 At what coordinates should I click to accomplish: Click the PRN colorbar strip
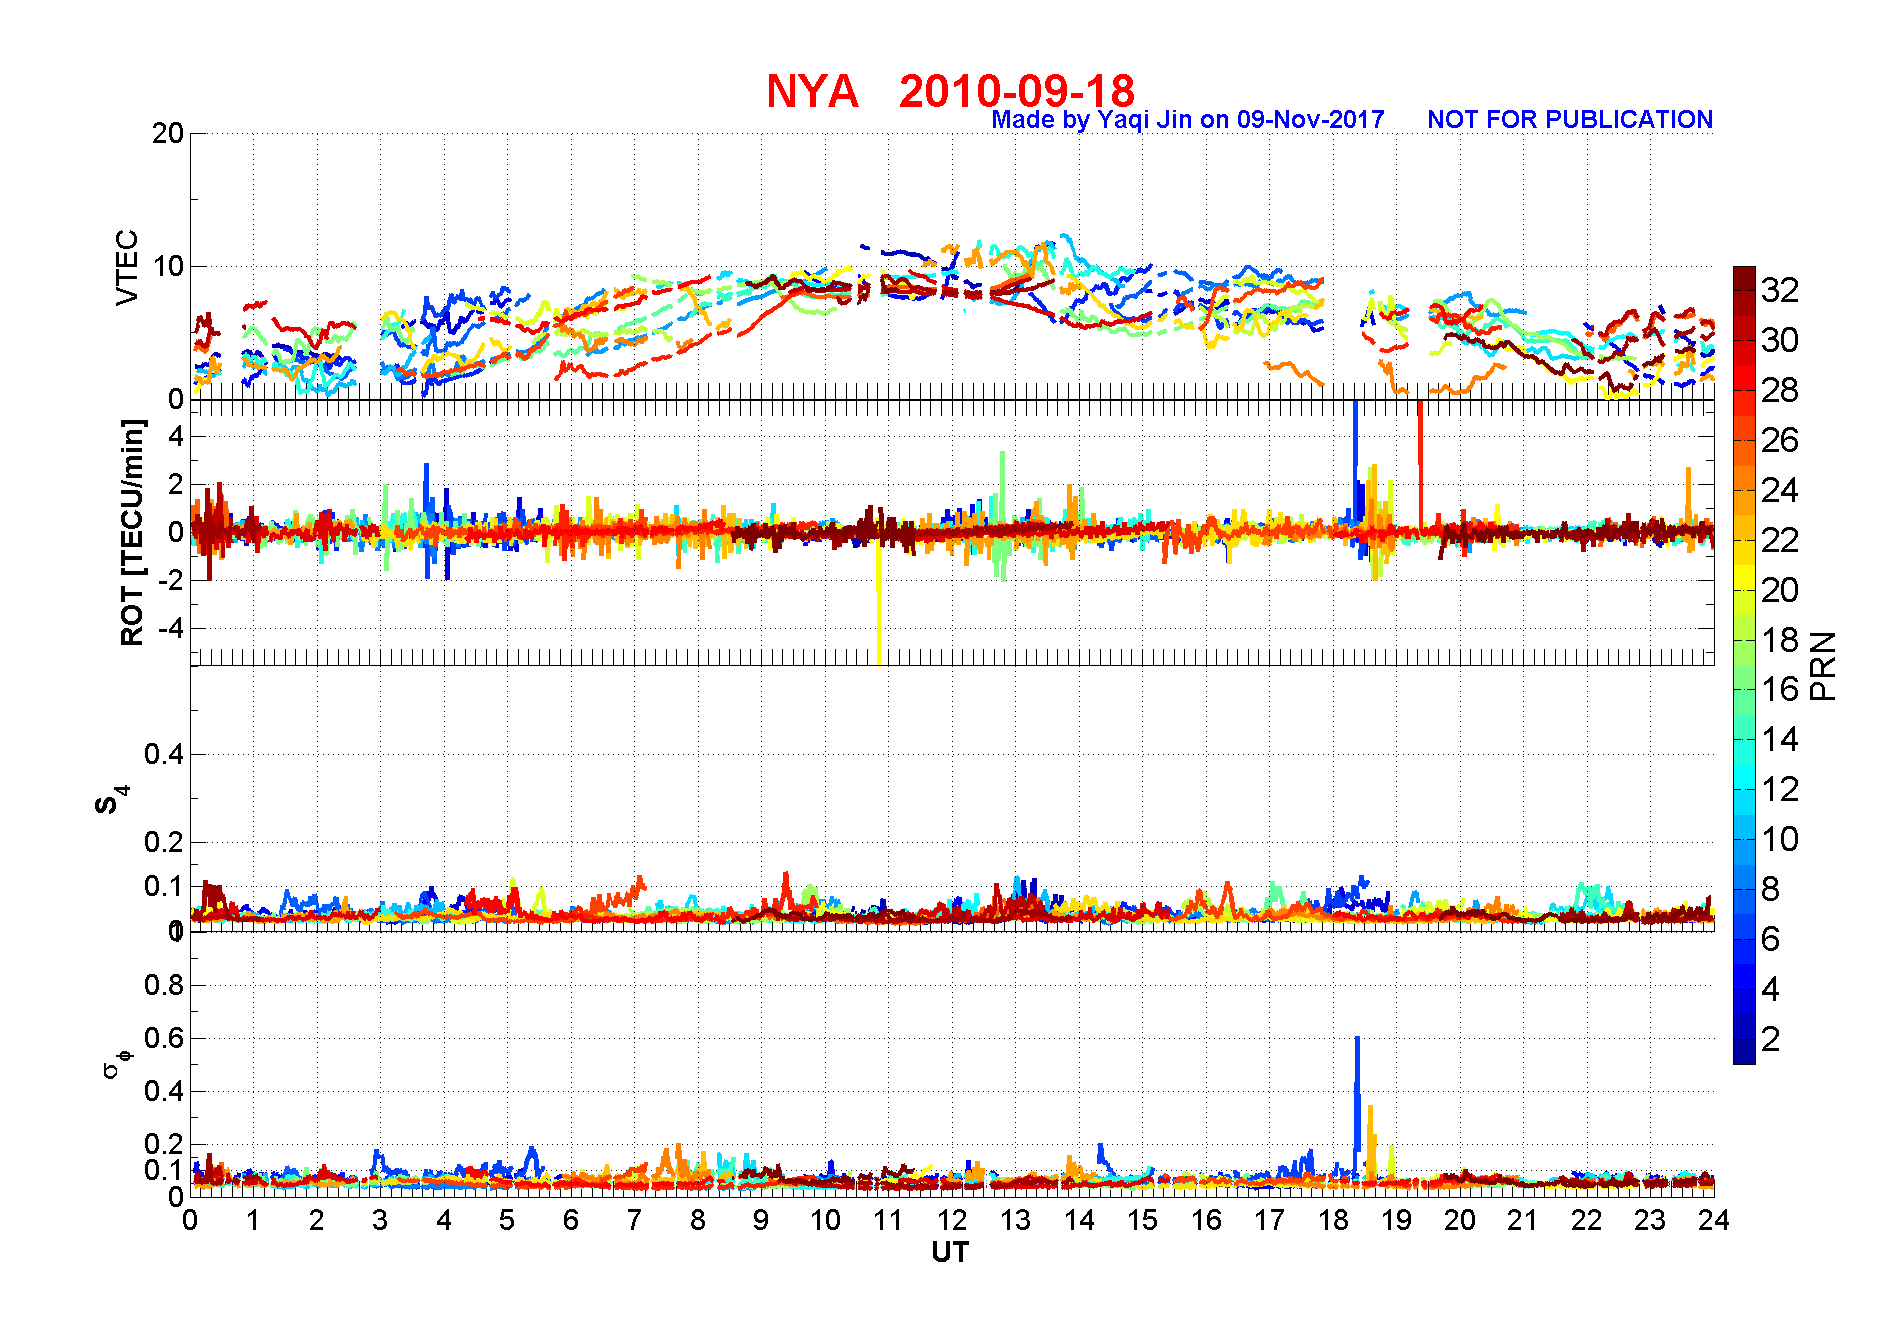point(1744,665)
